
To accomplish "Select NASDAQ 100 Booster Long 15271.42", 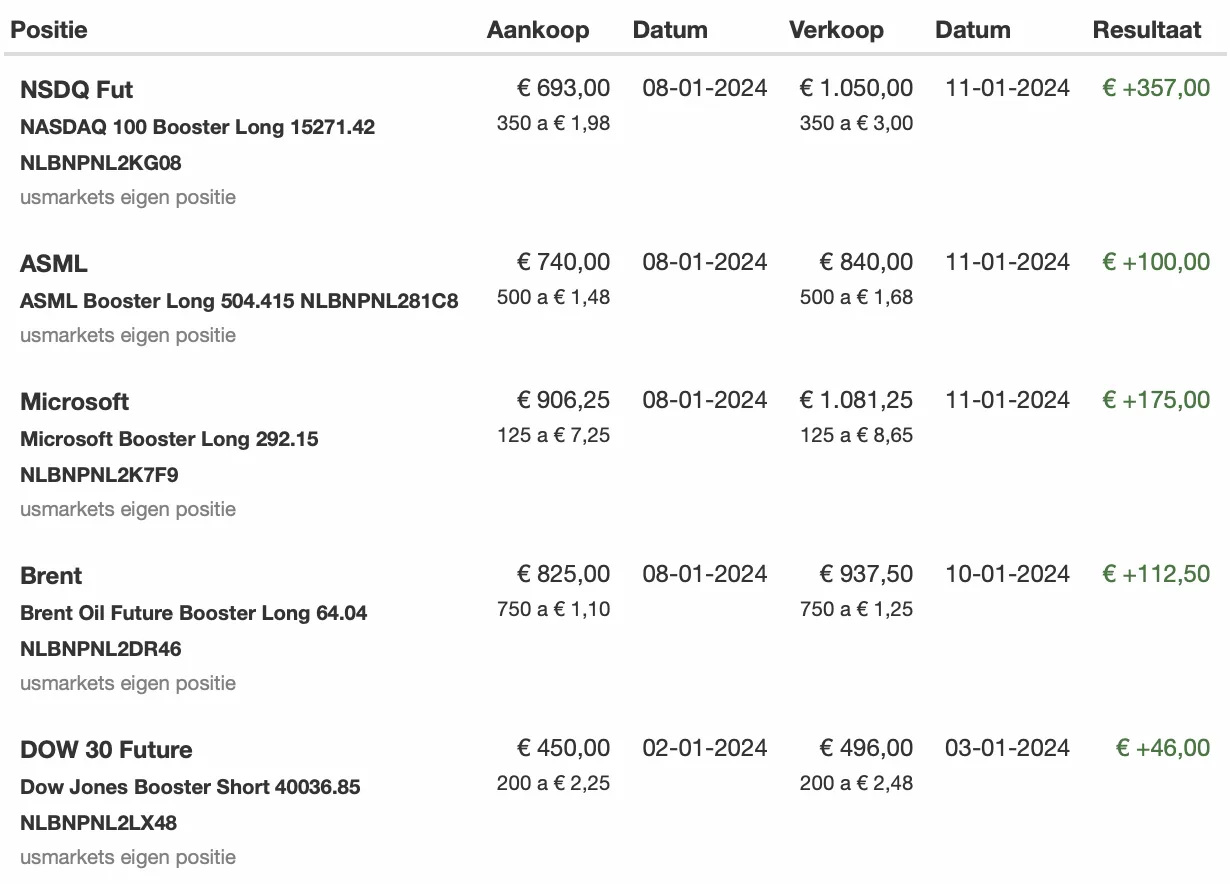I will [x=198, y=127].
